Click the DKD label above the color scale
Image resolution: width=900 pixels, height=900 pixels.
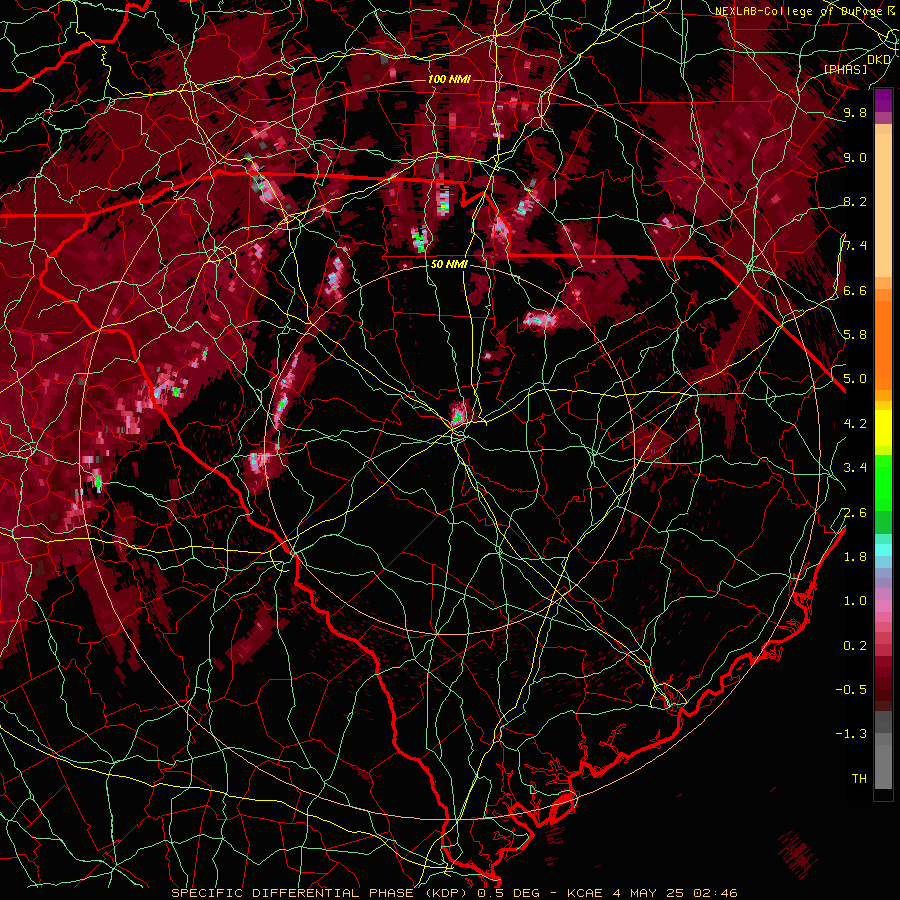click(x=879, y=60)
